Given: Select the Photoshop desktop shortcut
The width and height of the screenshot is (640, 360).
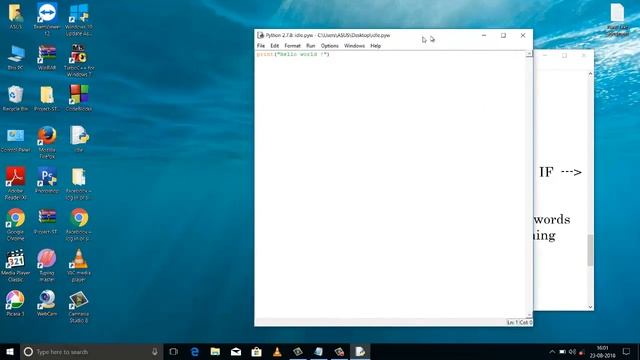Looking at the screenshot, I should [x=47, y=180].
